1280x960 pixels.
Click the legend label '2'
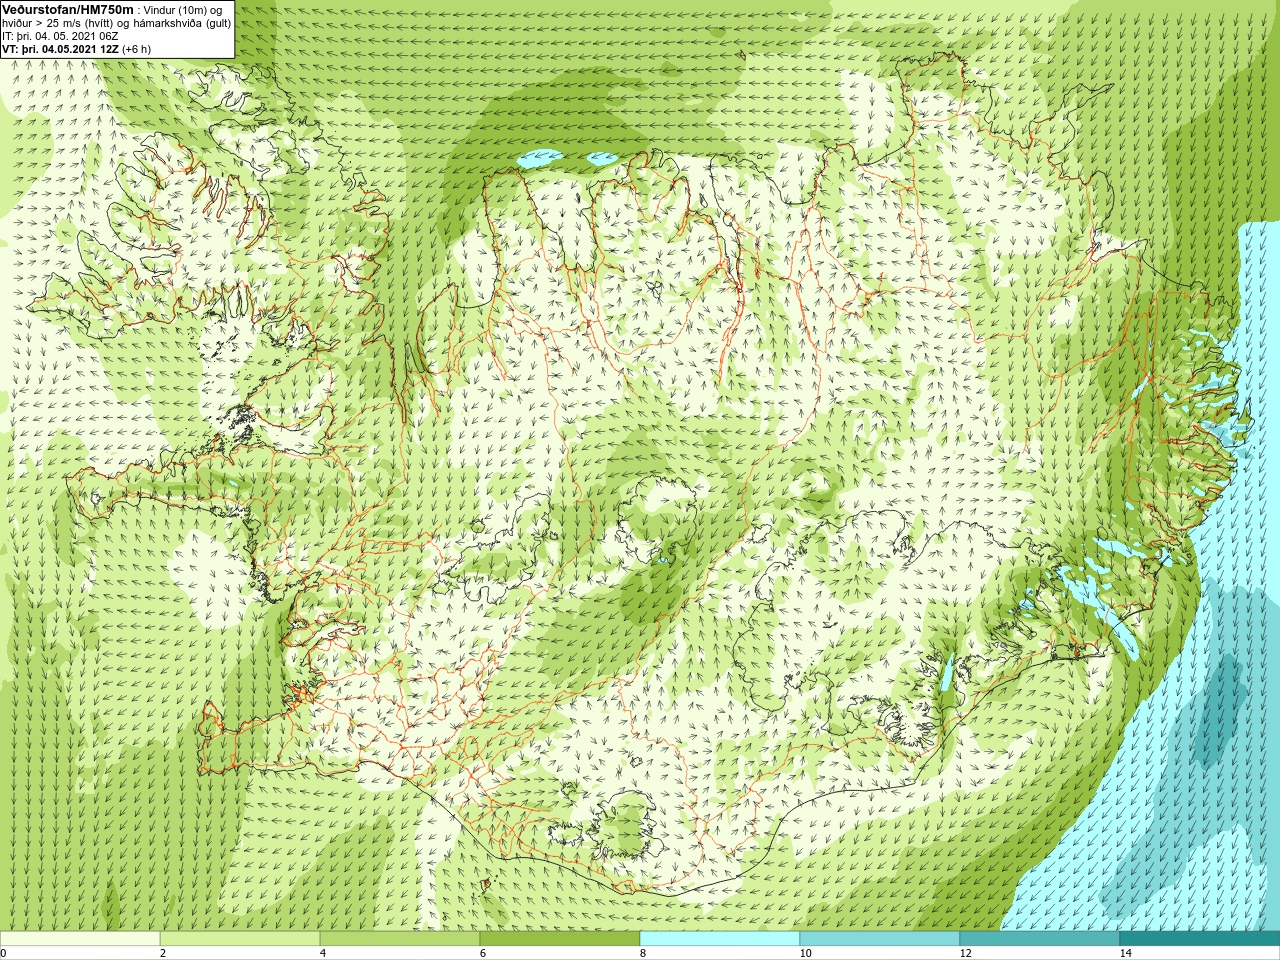[163, 953]
